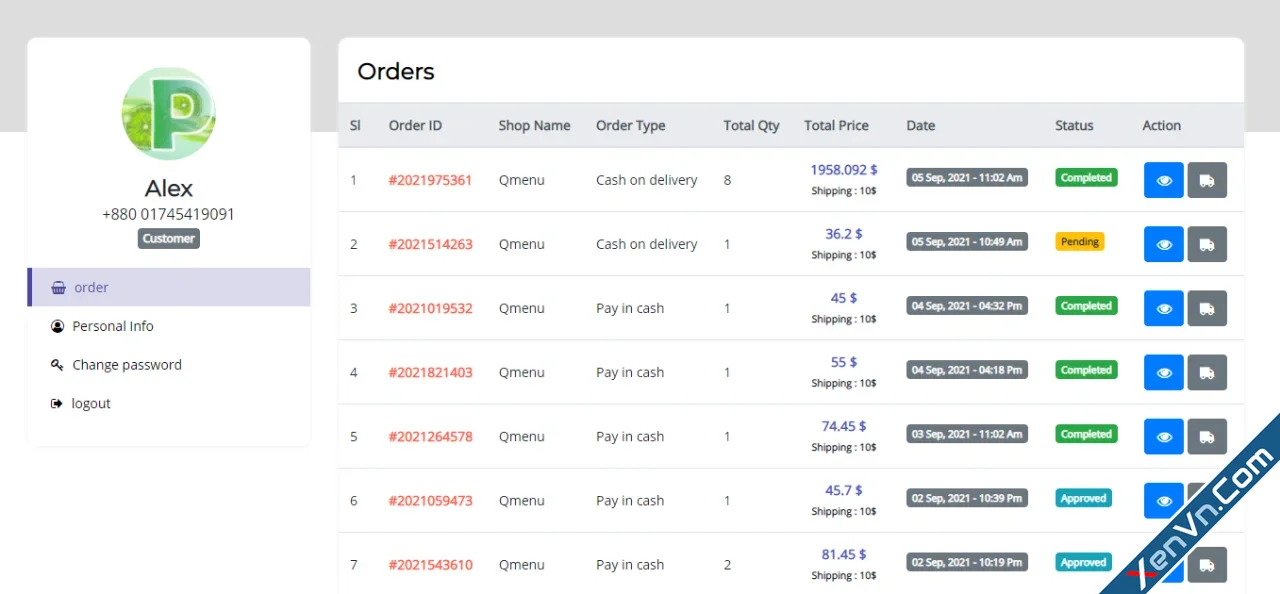Viewport: 1280px width, 594px height.
Task: Click Pay in cash in order #2021821403 row
Action: coord(630,372)
